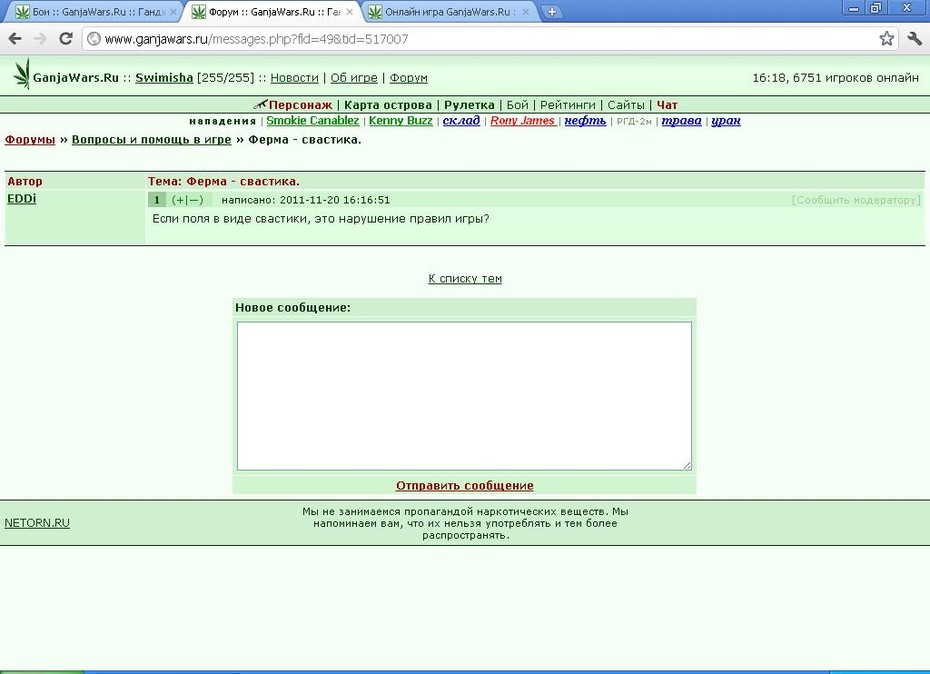Switch to the Форум :: GanjaWars.Ru tab
The height and width of the screenshot is (674, 930).
(273, 12)
